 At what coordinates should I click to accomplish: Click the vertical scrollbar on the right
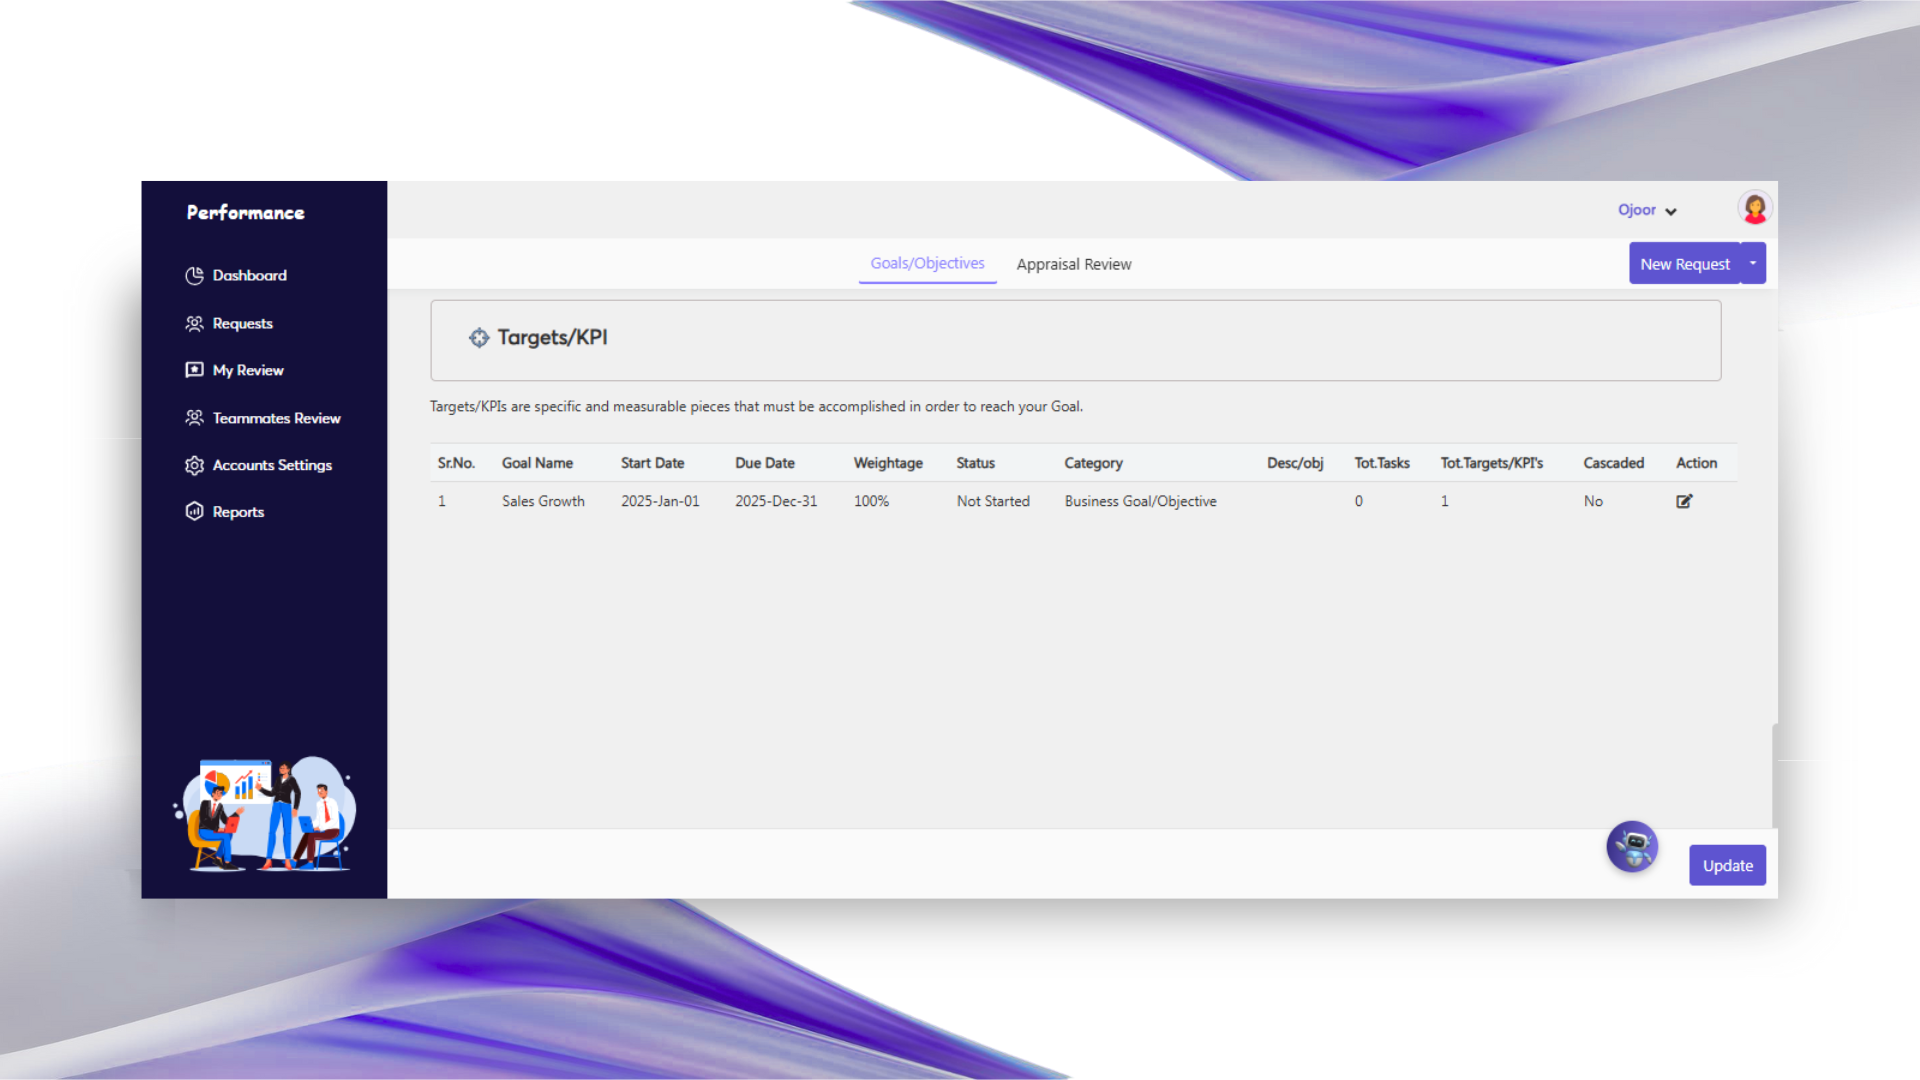[x=1774, y=775]
